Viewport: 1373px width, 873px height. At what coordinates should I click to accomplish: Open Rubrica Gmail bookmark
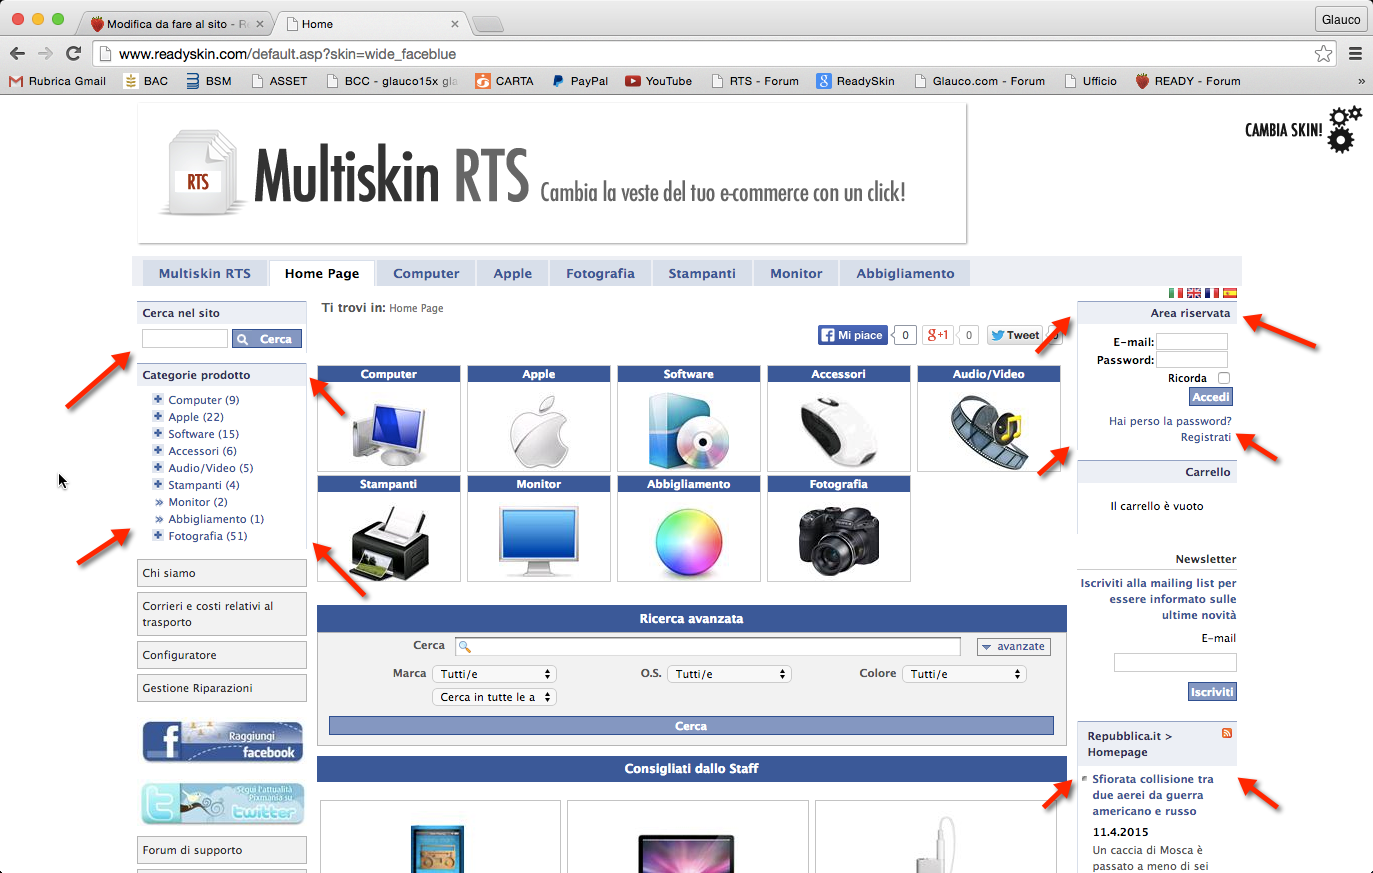pyautogui.click(x=57, y=81)
